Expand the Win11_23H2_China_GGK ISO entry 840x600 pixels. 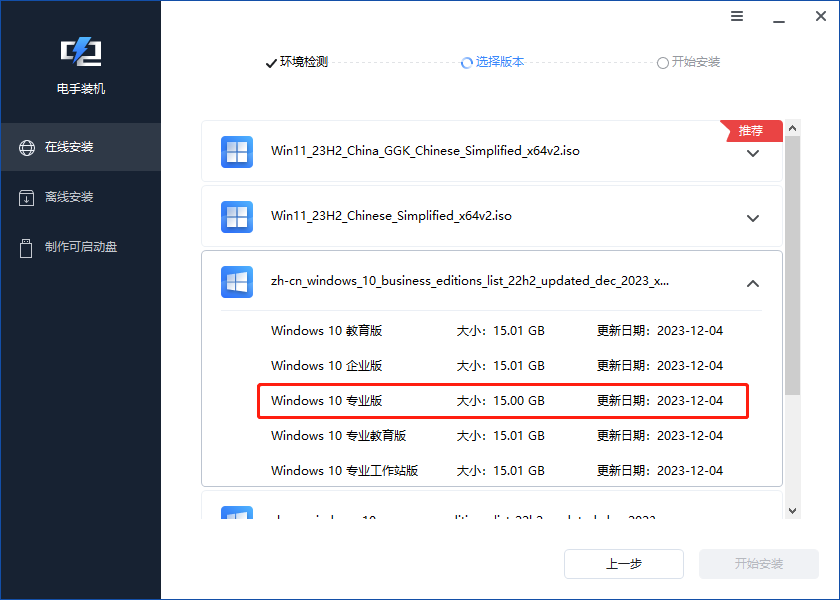pos(752,151)
